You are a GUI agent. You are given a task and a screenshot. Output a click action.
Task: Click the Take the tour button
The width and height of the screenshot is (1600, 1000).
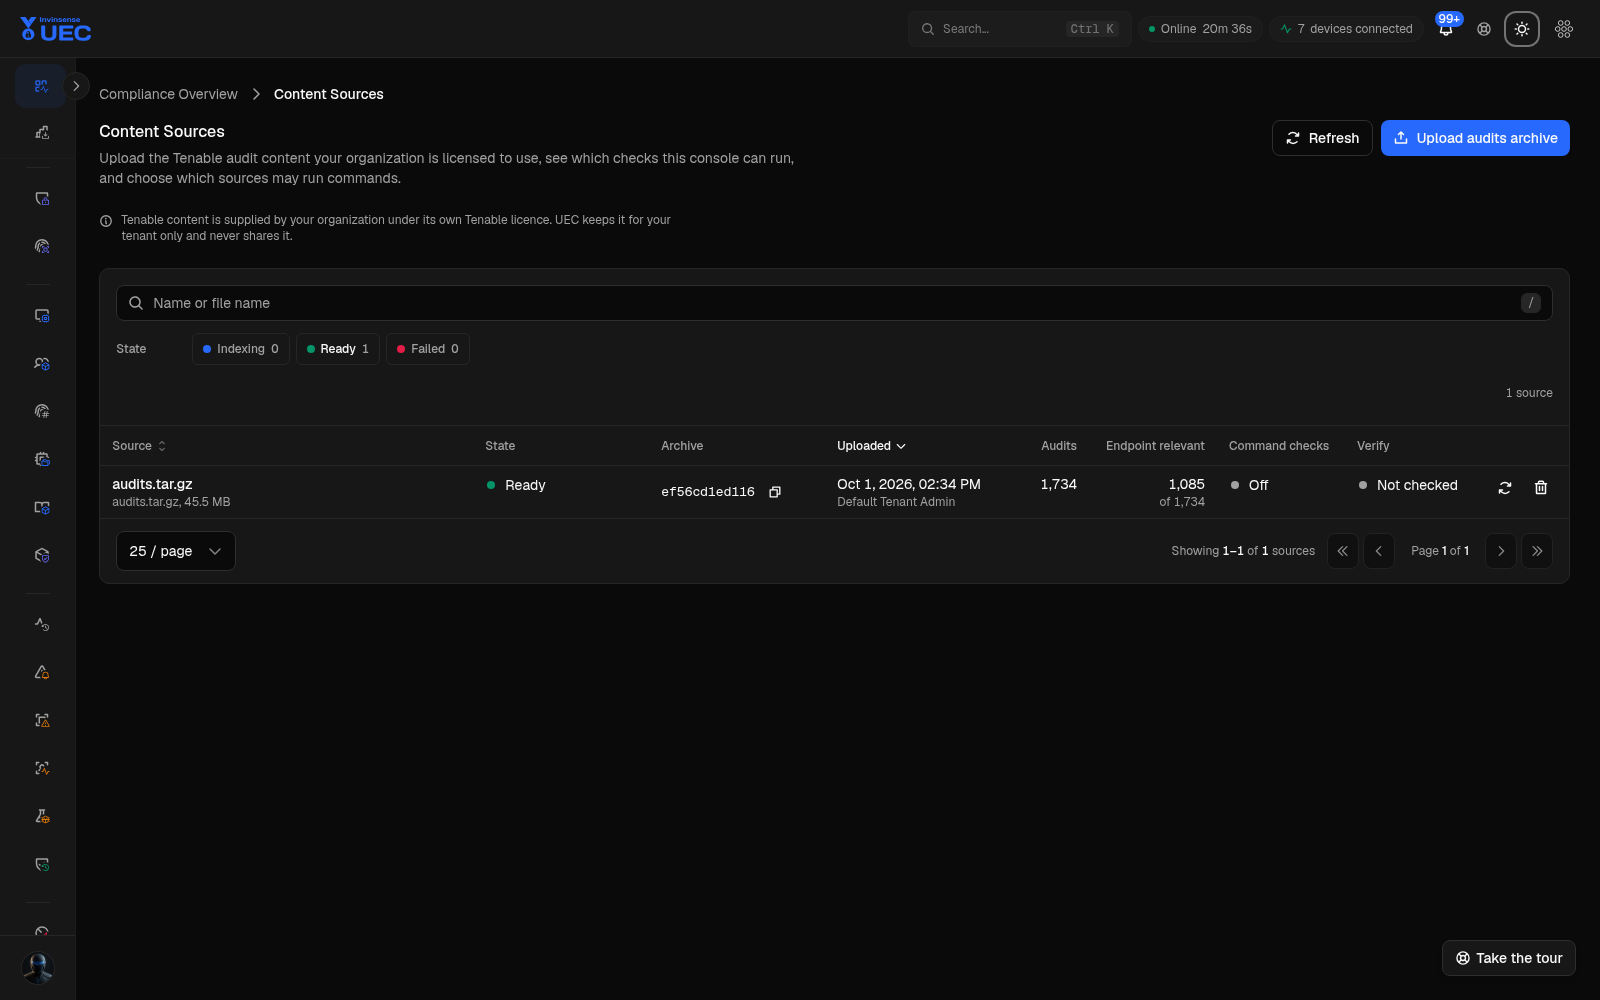coord(1509,958)
